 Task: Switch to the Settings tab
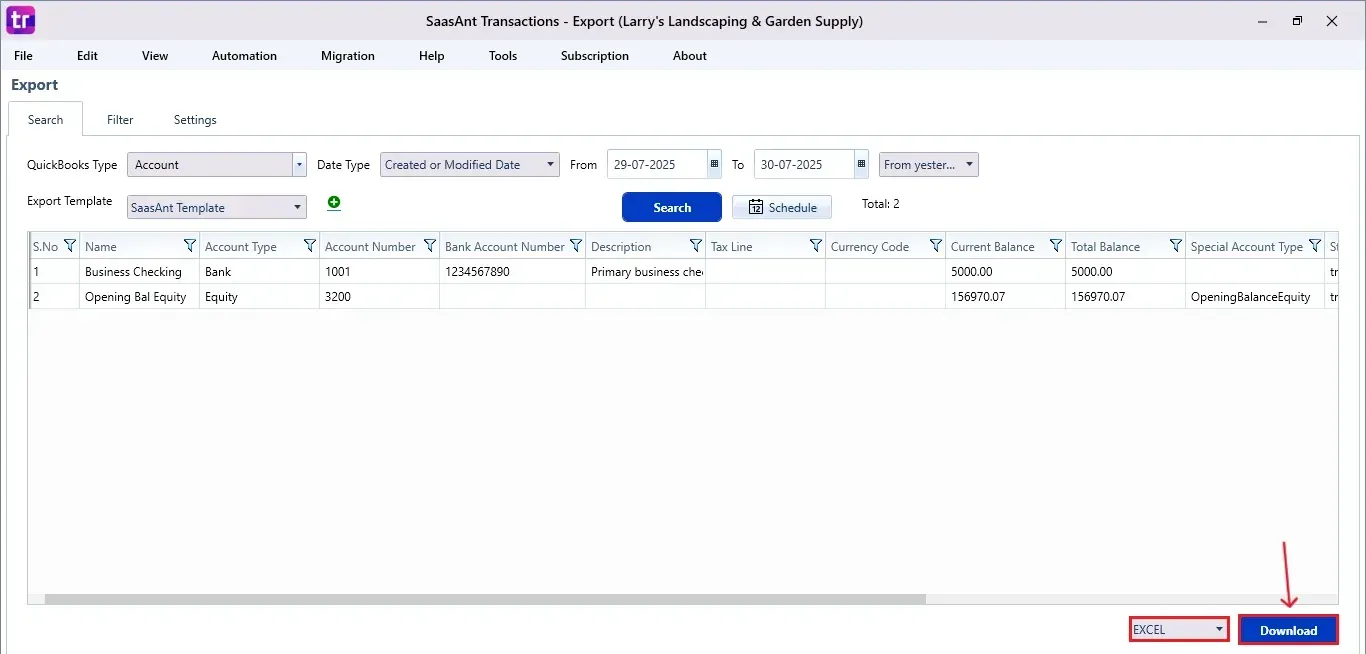(195, 119)
